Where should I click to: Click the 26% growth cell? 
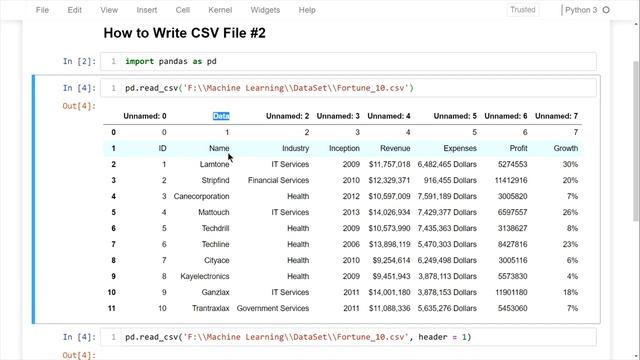(570, 212)
